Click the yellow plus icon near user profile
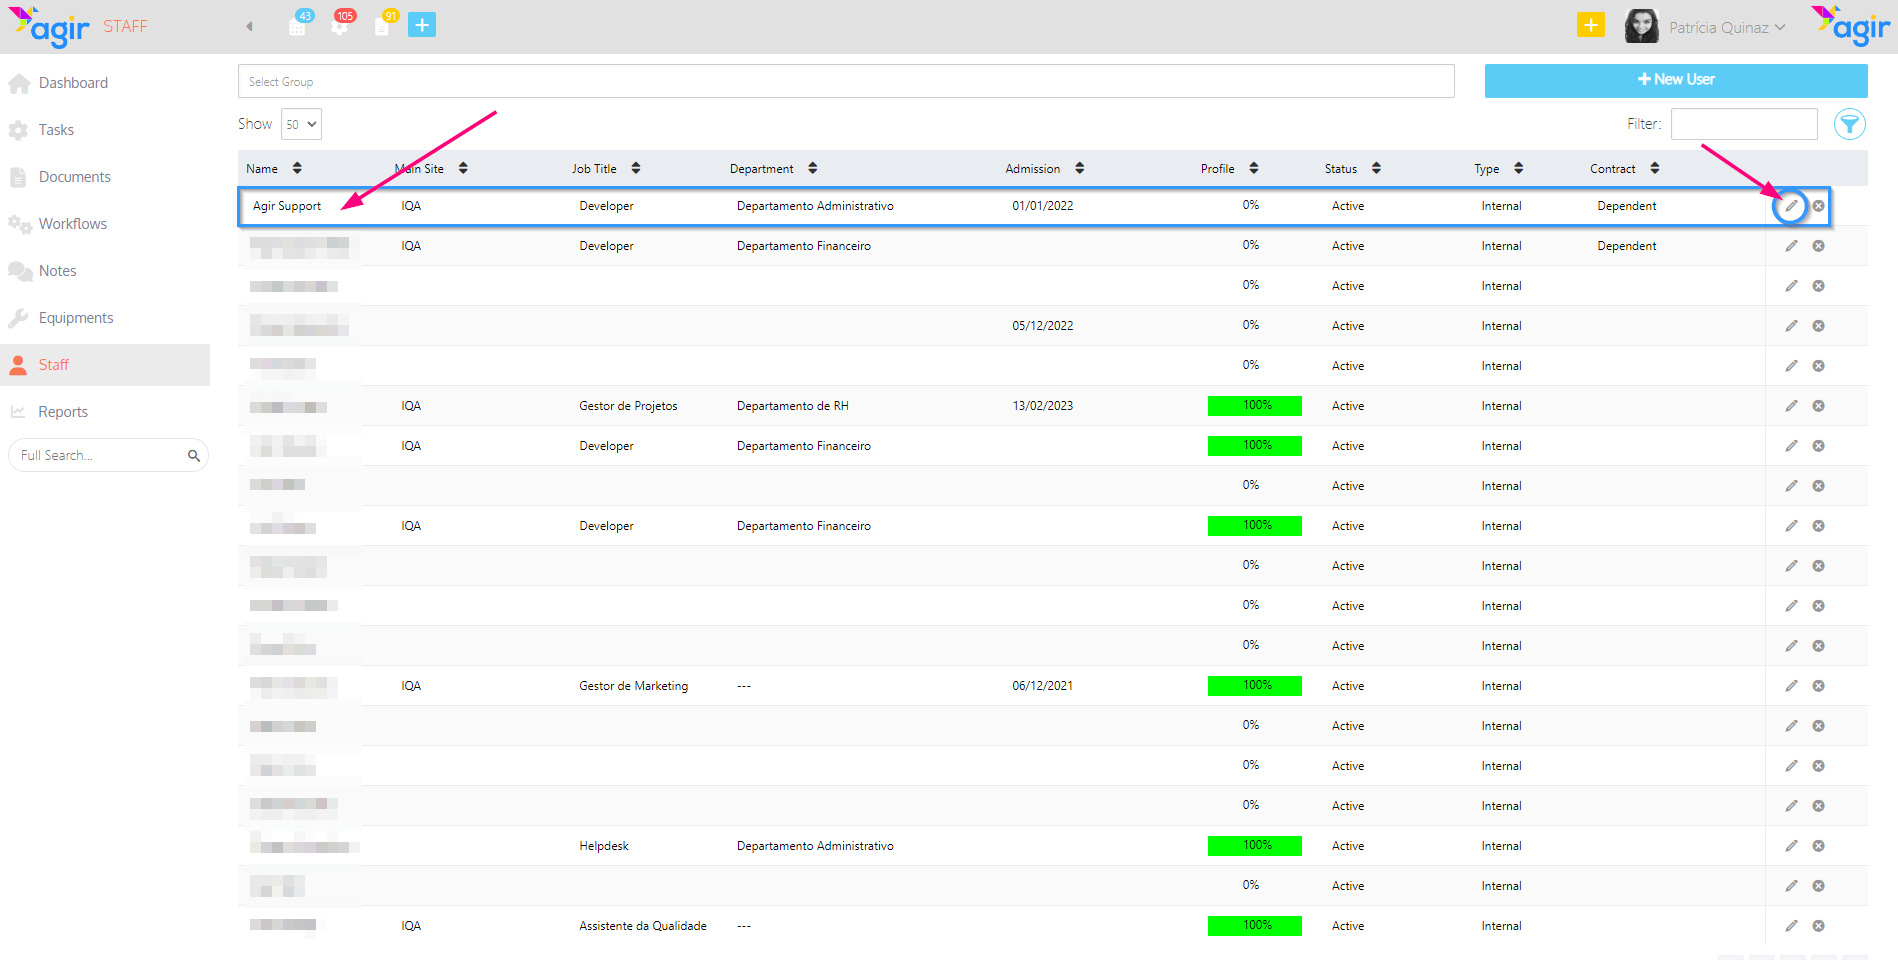Viewport: 1898px width, 960px height. coord(1590,25)
